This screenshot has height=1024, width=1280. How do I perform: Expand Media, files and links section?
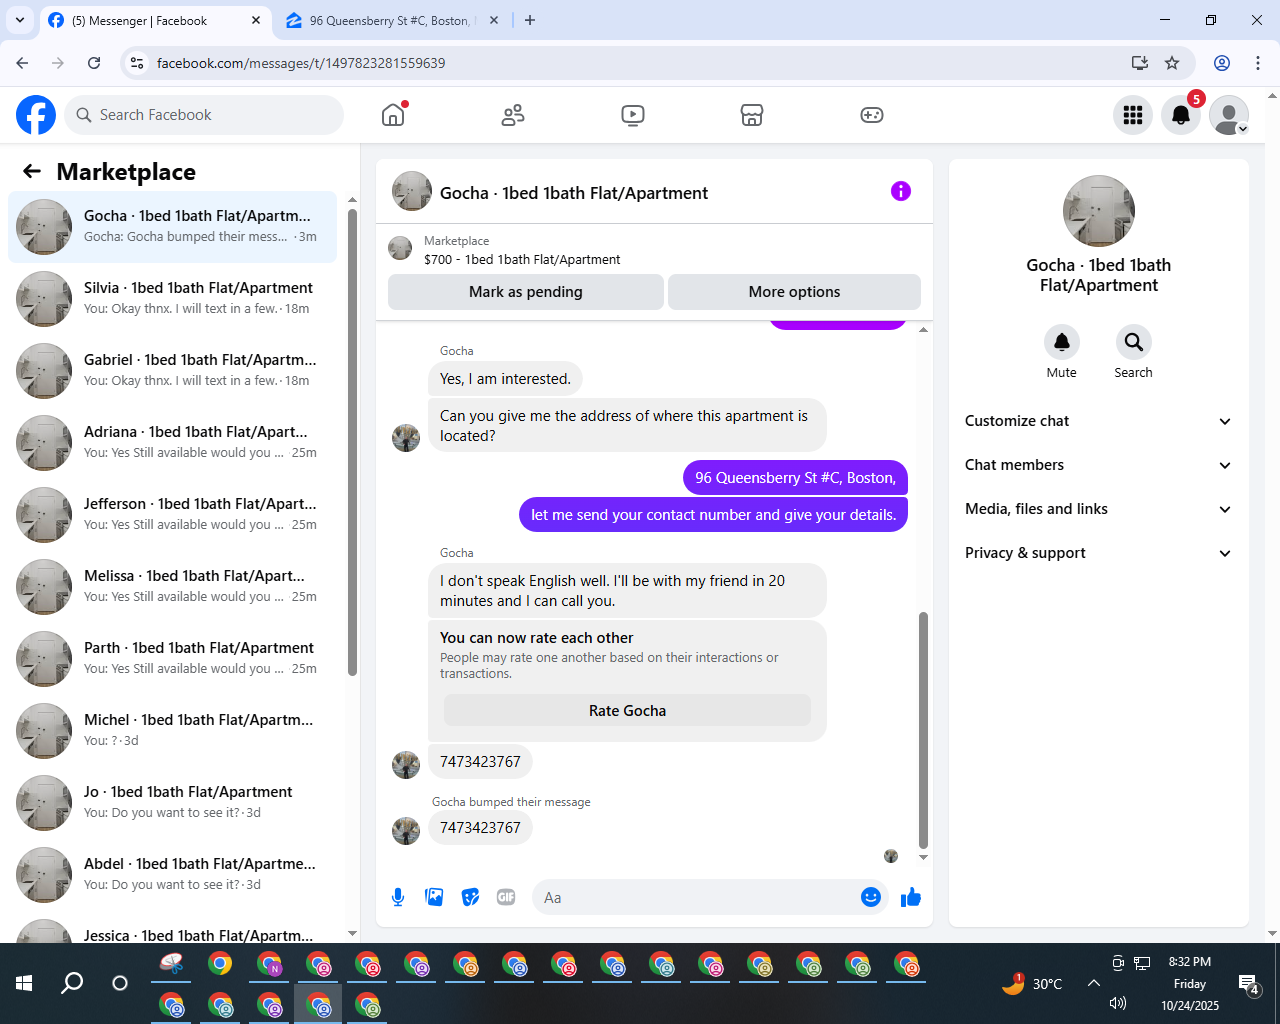coord(1098,509)
